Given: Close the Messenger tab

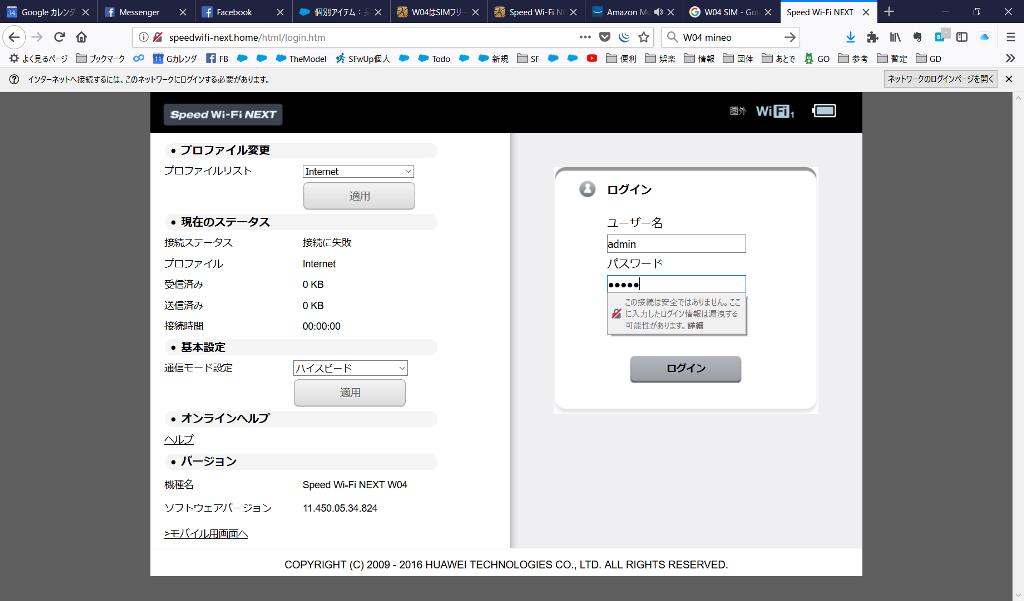Looking at the screenshot, I should click(182, 12).
